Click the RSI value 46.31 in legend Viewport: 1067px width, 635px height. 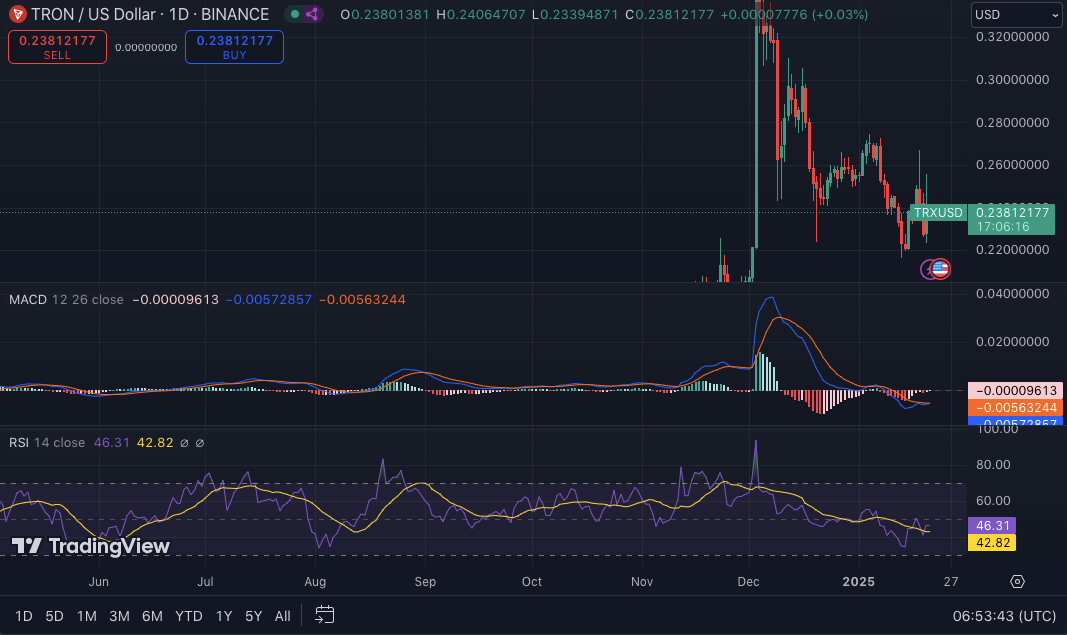click(112, 442)
